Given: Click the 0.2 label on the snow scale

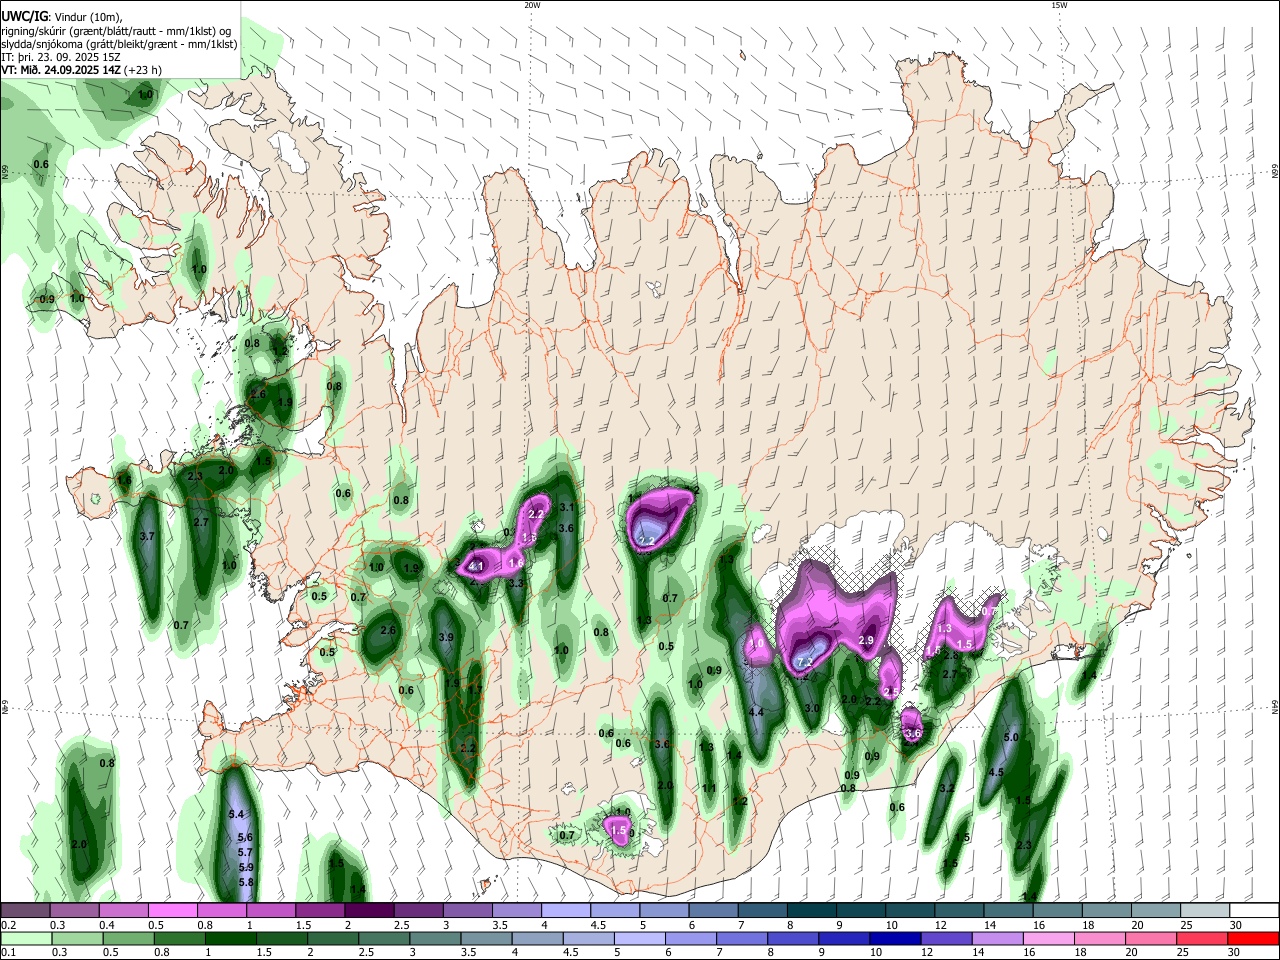Looking at the screenshot, I should tap(8, 925).
